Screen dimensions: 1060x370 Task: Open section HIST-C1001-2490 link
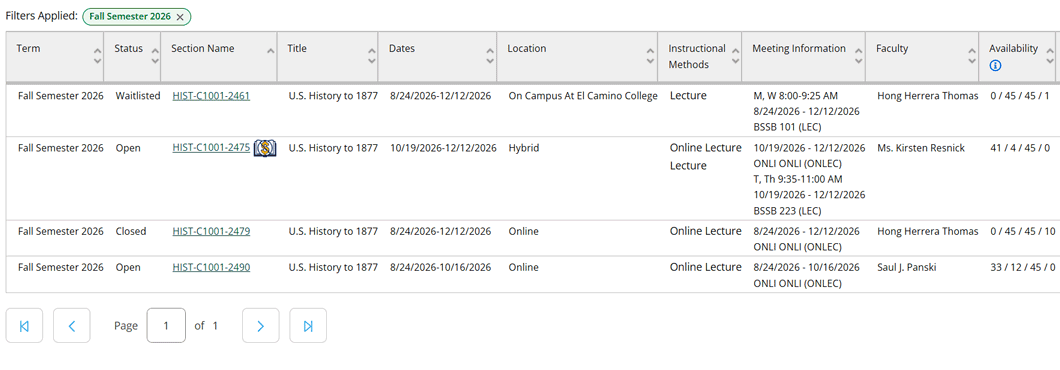click(211, 267)
